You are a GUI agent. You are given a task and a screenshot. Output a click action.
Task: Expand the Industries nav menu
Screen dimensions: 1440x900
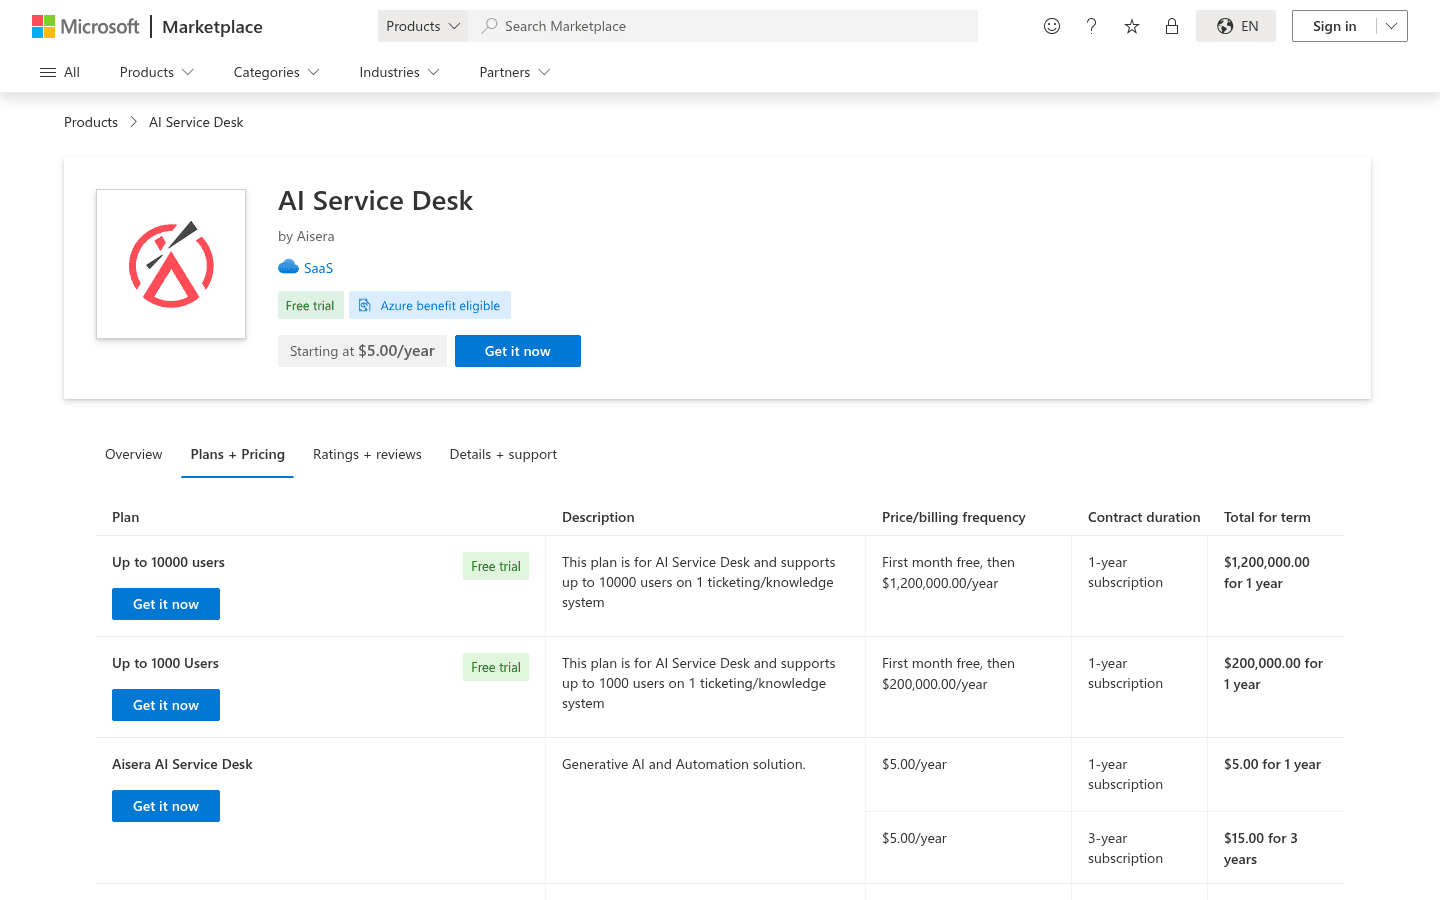pyautogui.click(x=399, y=72)
